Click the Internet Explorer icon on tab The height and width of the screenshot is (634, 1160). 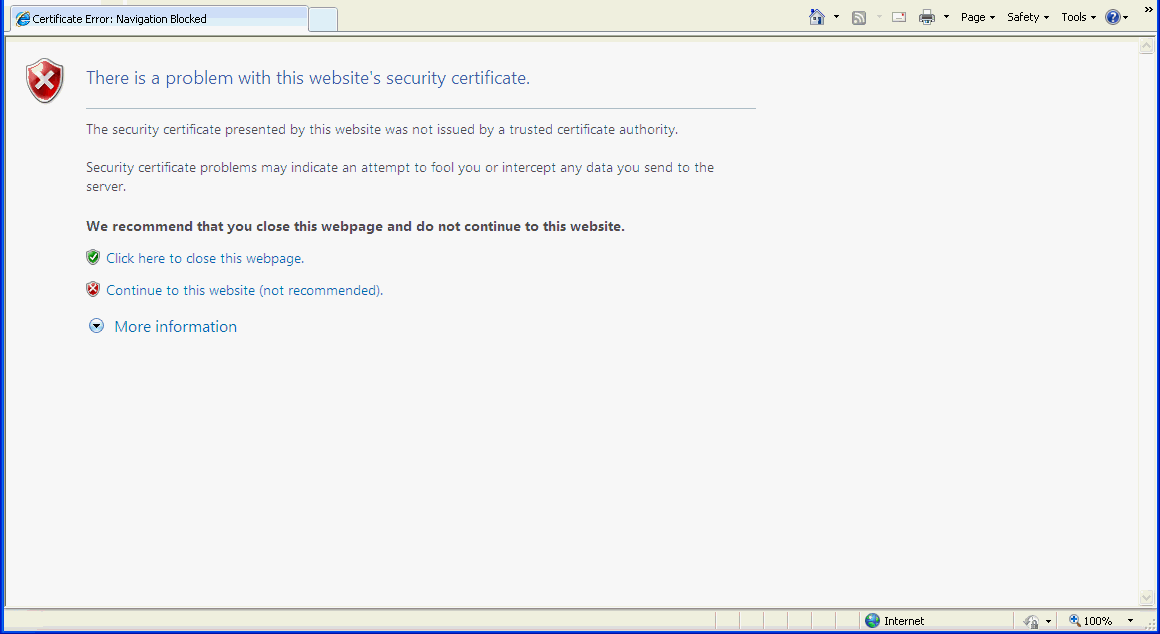tap(23, 18)
